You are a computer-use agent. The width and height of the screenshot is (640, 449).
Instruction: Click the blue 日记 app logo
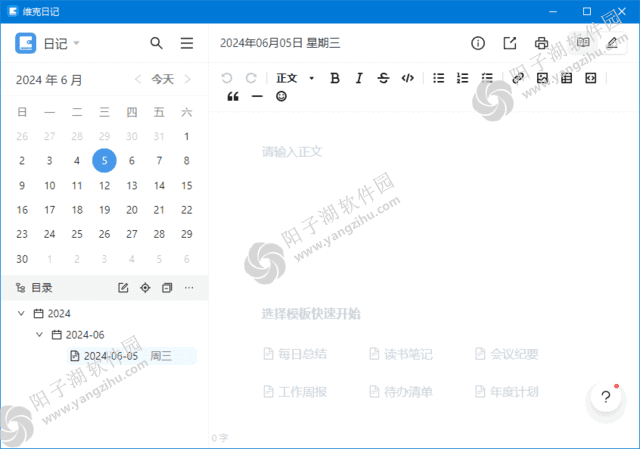26,43
